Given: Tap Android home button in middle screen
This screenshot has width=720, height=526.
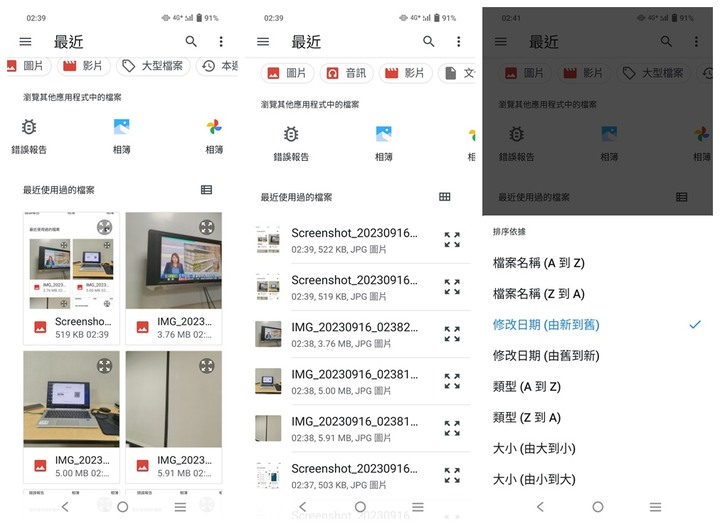Looking at the screenshot, I should (x=360, y=507).
